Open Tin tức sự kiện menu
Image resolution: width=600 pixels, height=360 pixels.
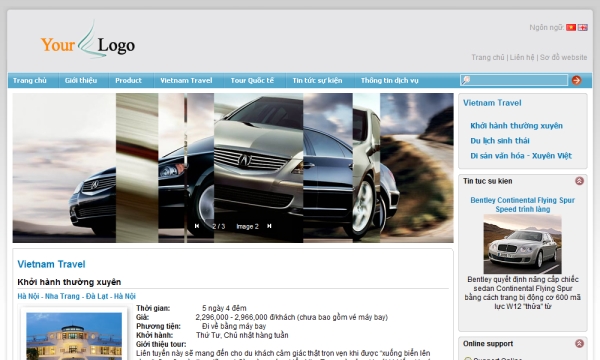pyautogui.click(x=317, y=80)
